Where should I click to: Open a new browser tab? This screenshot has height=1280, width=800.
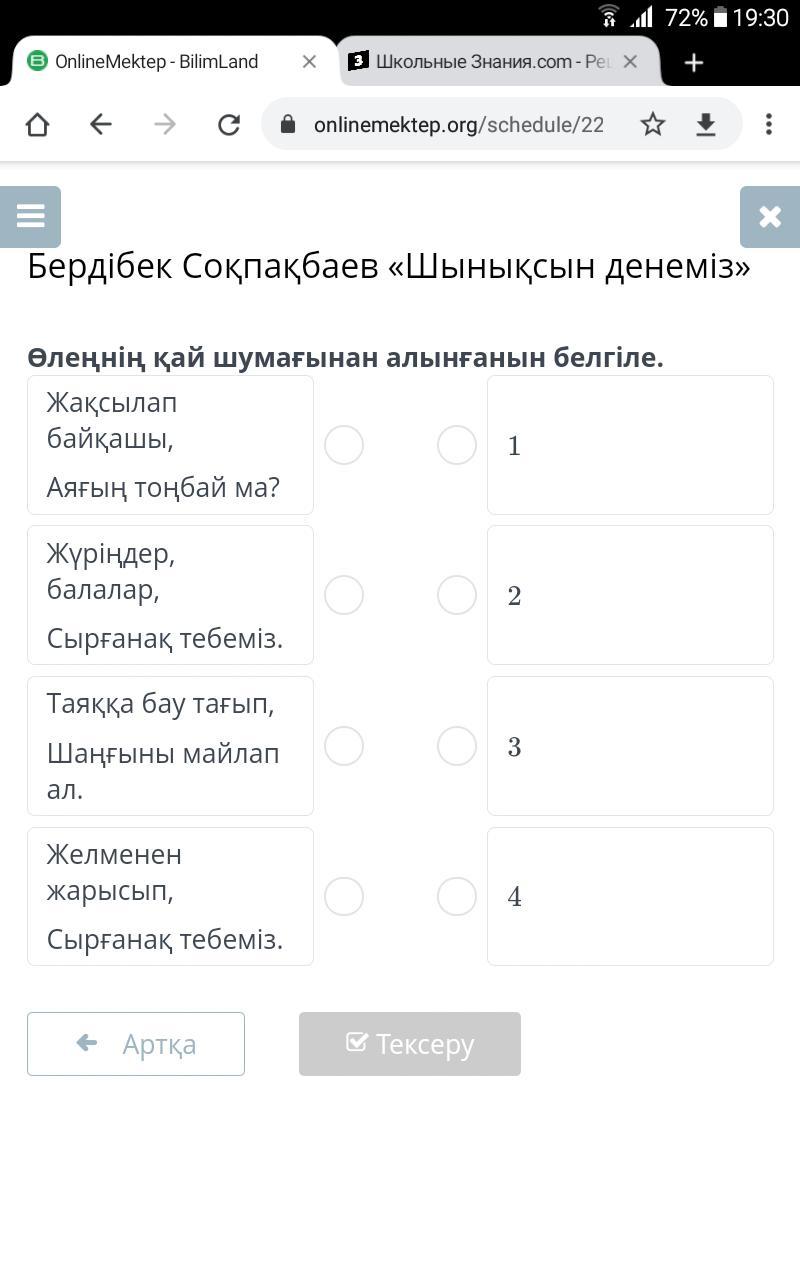click(x=694, y=62)
